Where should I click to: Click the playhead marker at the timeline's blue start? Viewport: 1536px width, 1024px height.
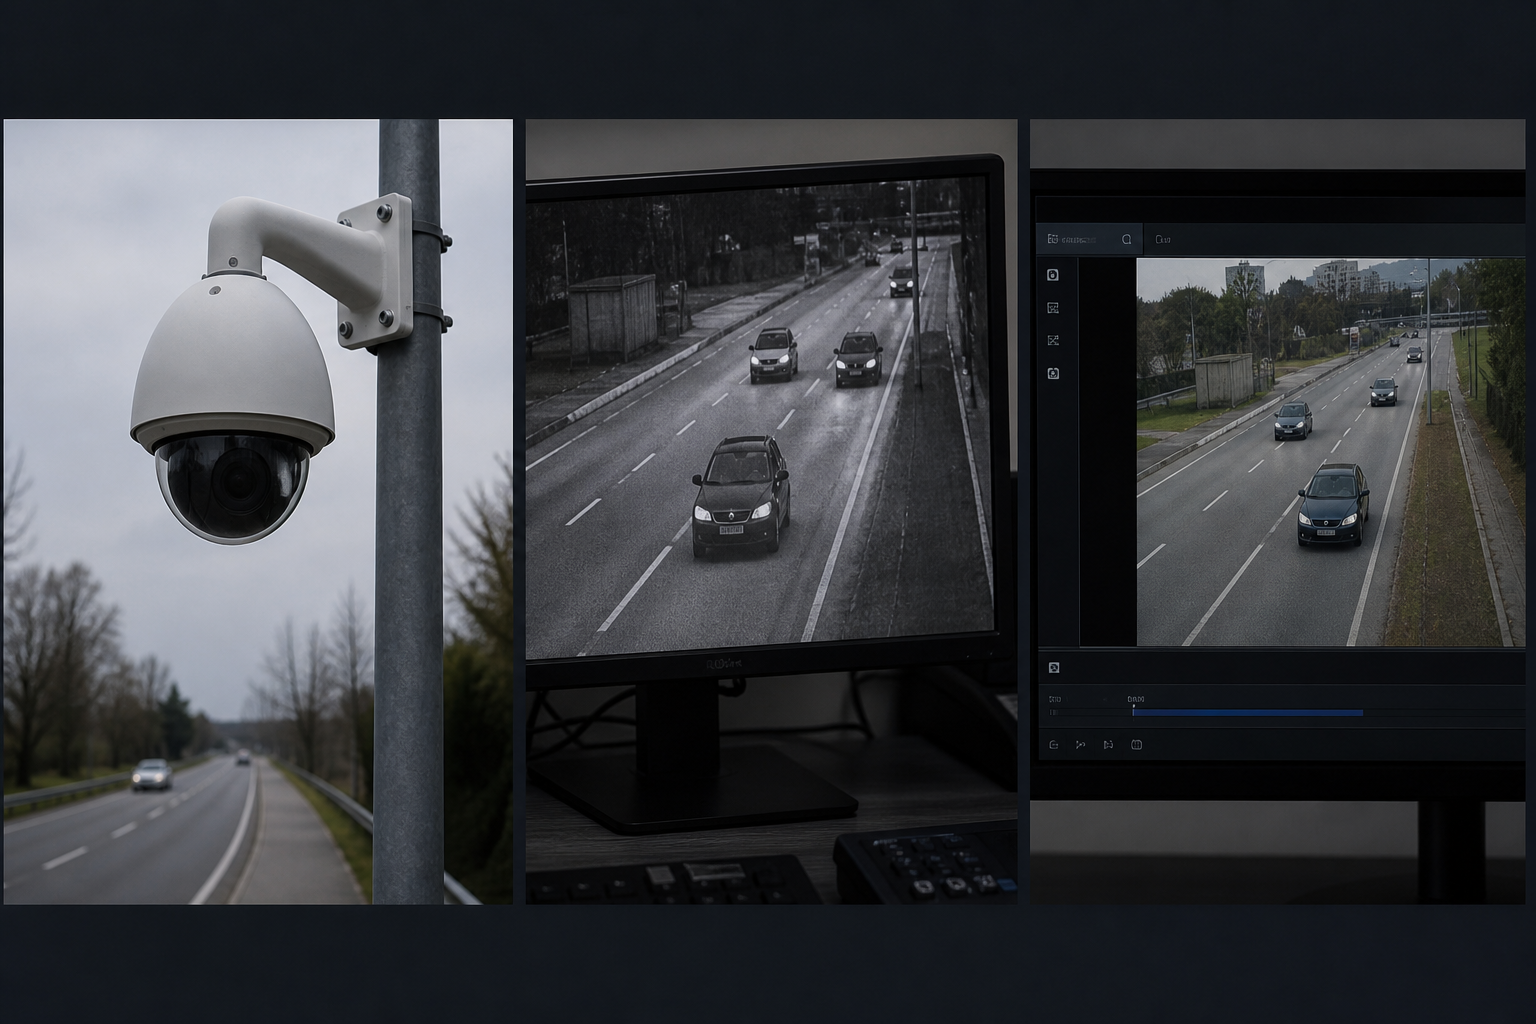pyautogui.click(x=1133, y=709)
